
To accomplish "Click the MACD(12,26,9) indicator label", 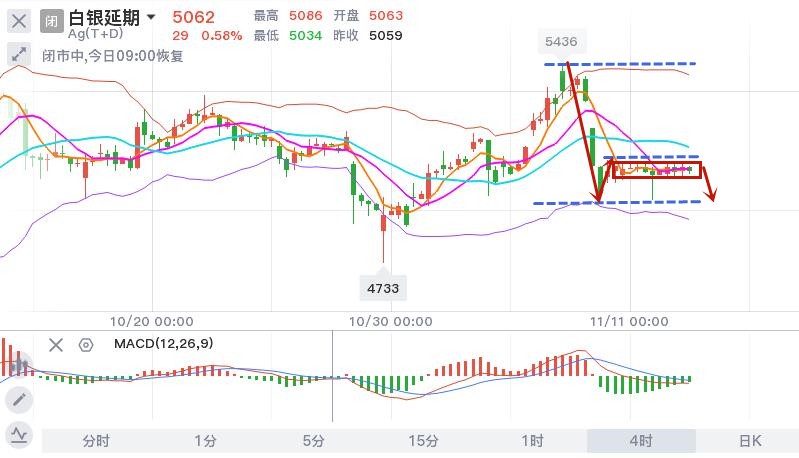I will tap(164, 343).
